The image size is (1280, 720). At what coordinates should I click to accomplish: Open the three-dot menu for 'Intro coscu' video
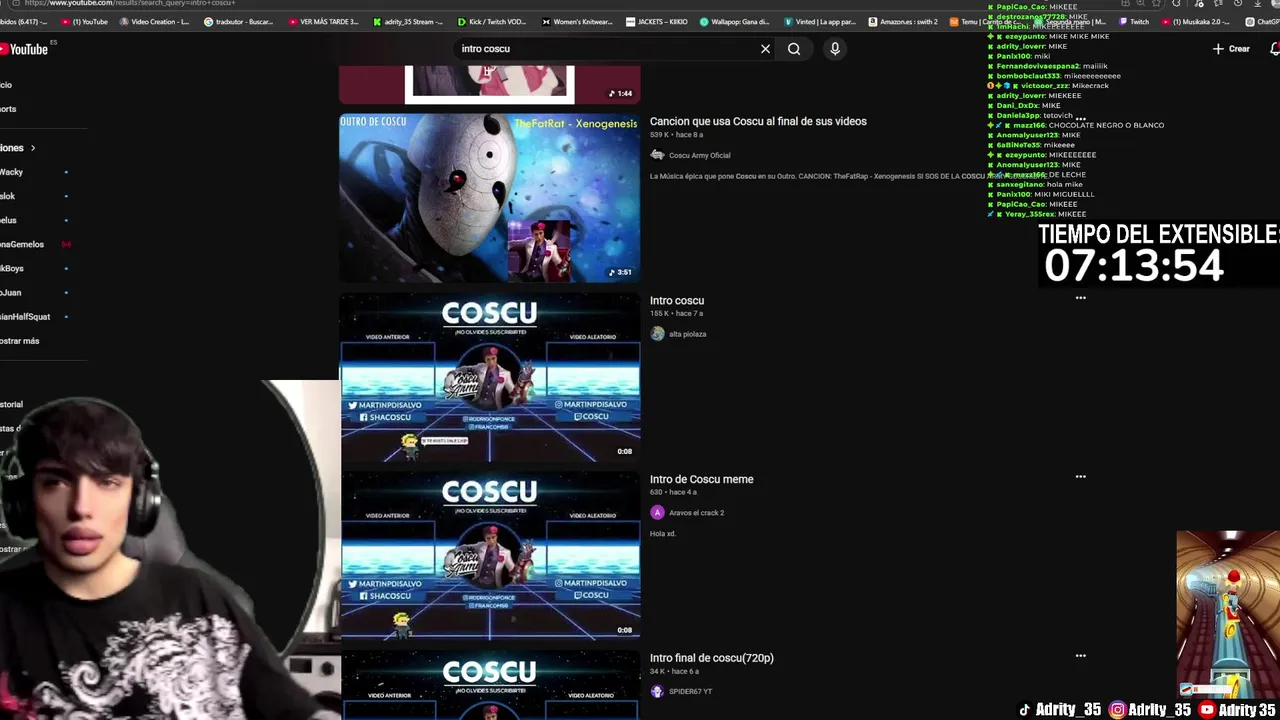coord(1080,298)
